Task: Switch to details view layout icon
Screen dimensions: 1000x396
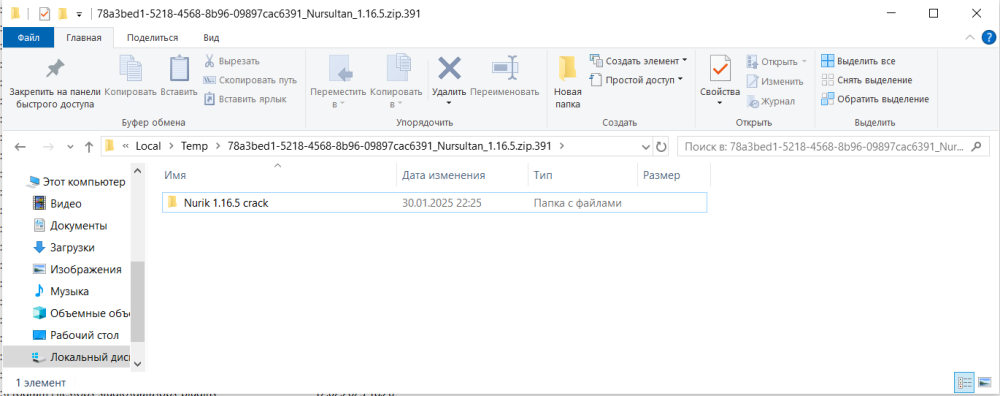Action: [x=964, y=383]
